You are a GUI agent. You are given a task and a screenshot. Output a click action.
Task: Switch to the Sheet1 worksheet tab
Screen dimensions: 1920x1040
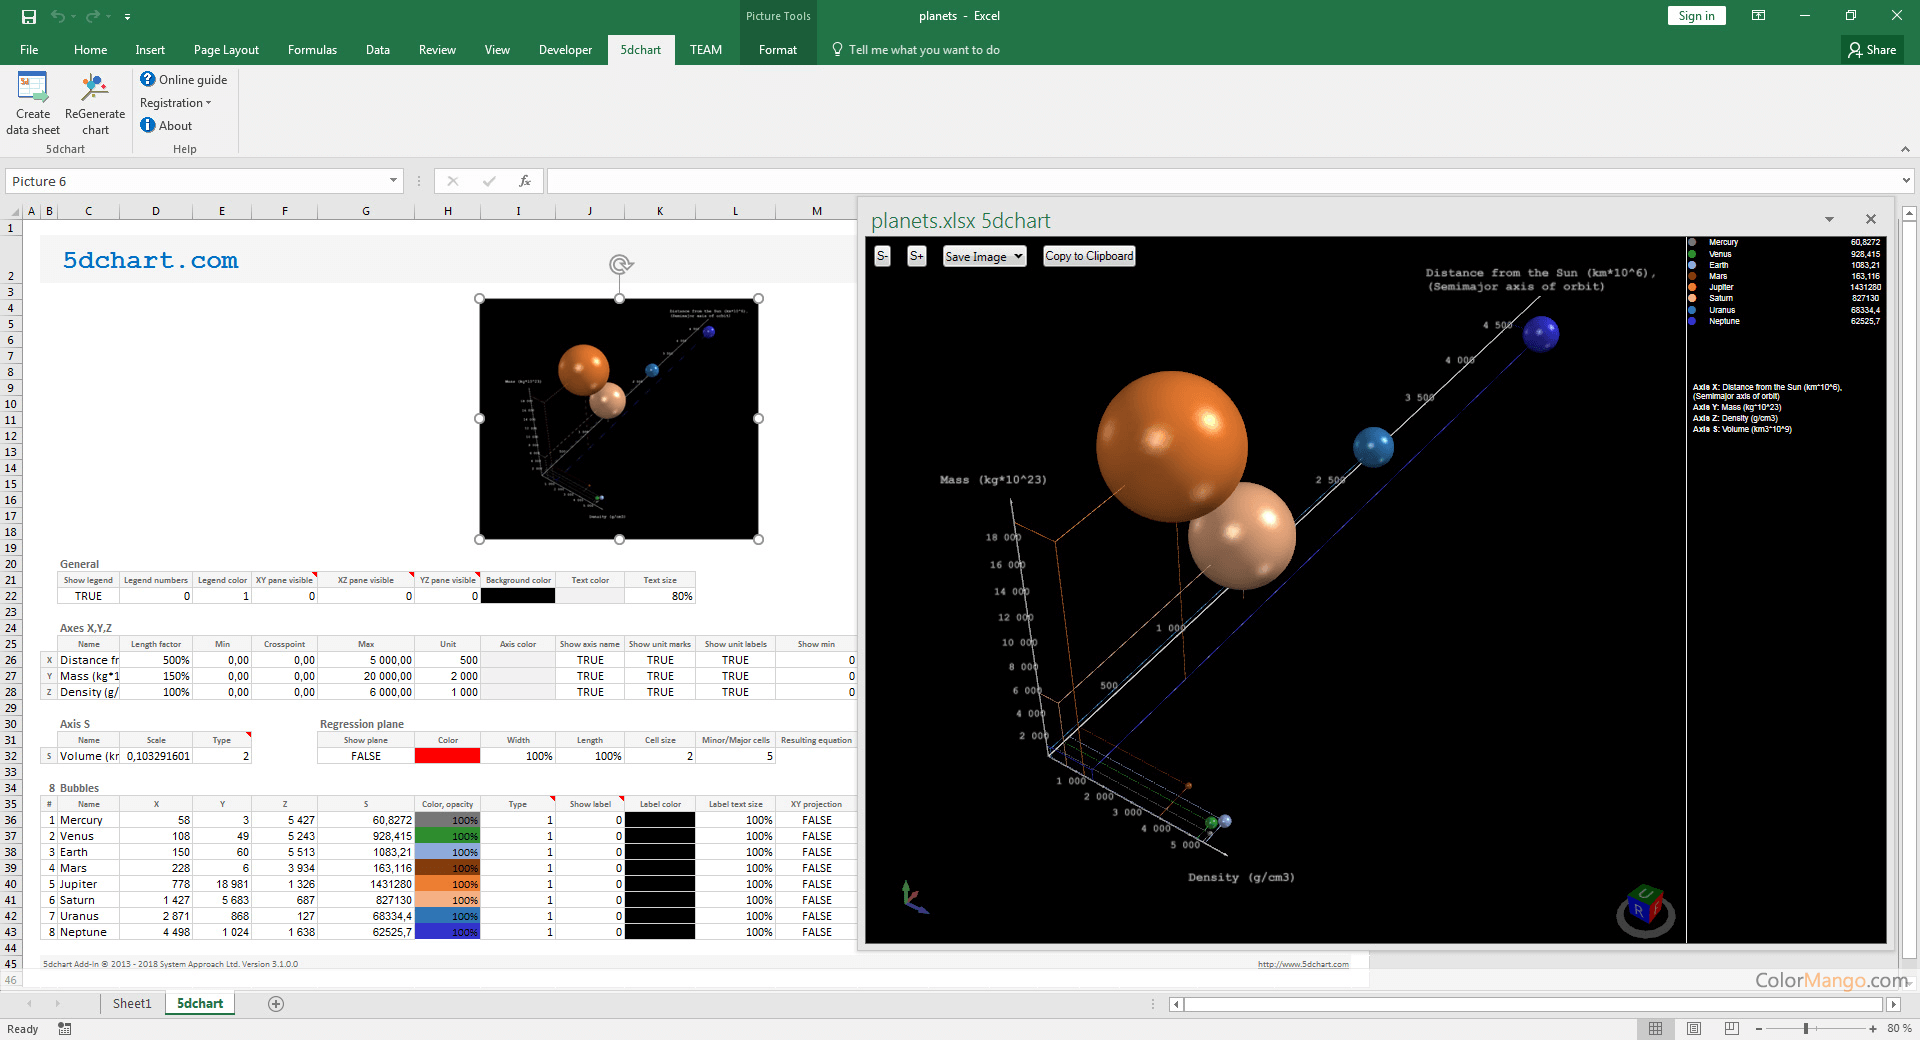131,1004
